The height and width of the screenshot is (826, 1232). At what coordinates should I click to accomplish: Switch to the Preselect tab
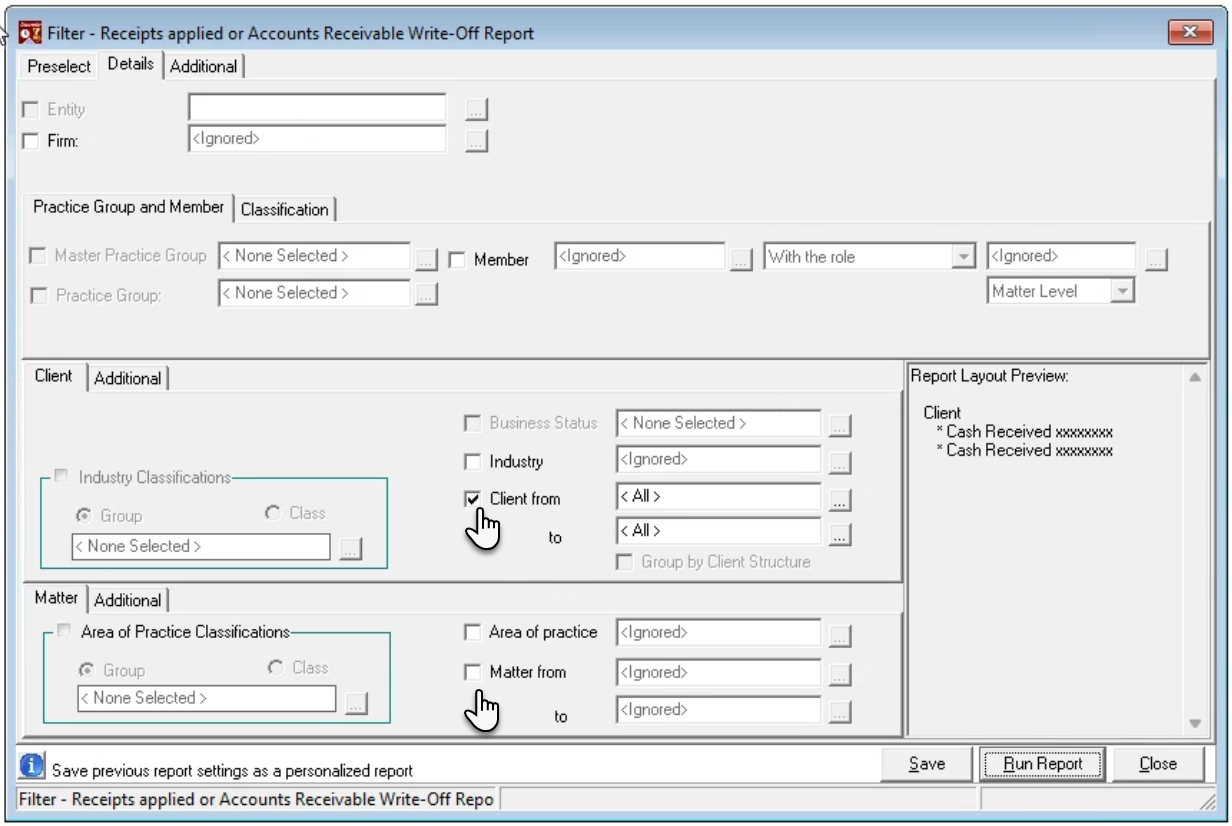59,67
